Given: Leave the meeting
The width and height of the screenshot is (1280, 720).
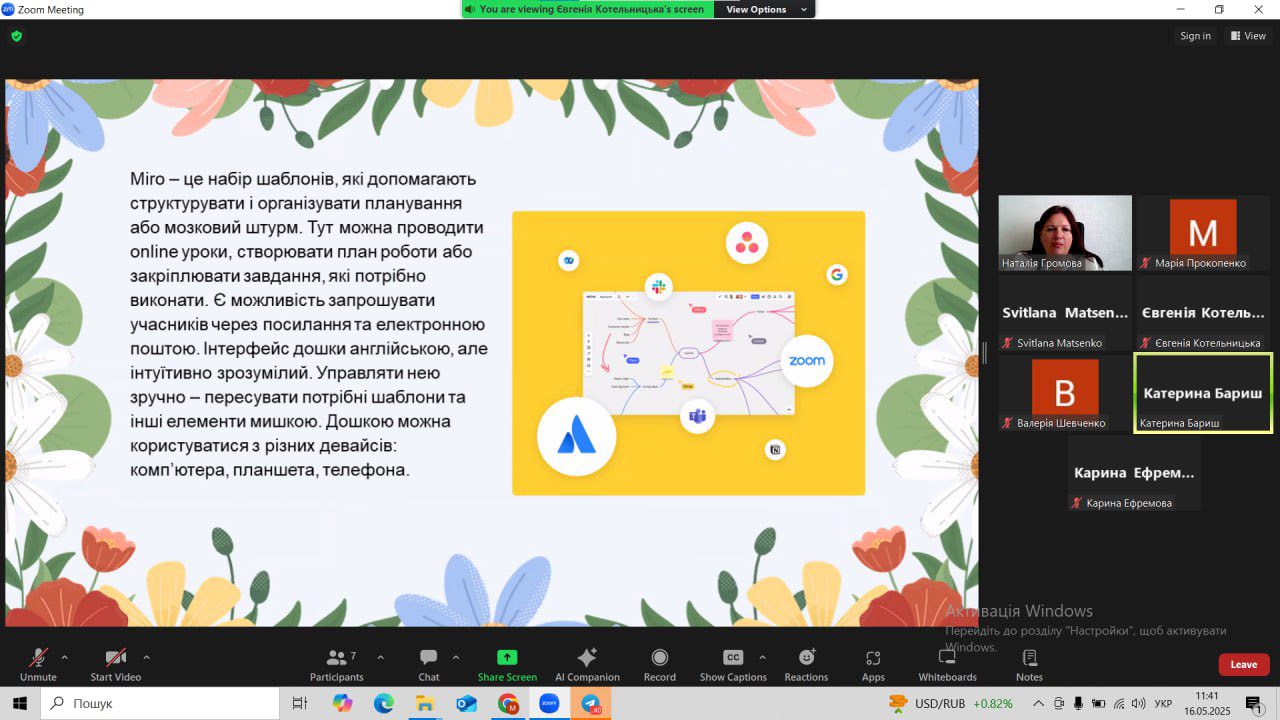Looking at the screenshot, I should click(x=1244, y=664).
